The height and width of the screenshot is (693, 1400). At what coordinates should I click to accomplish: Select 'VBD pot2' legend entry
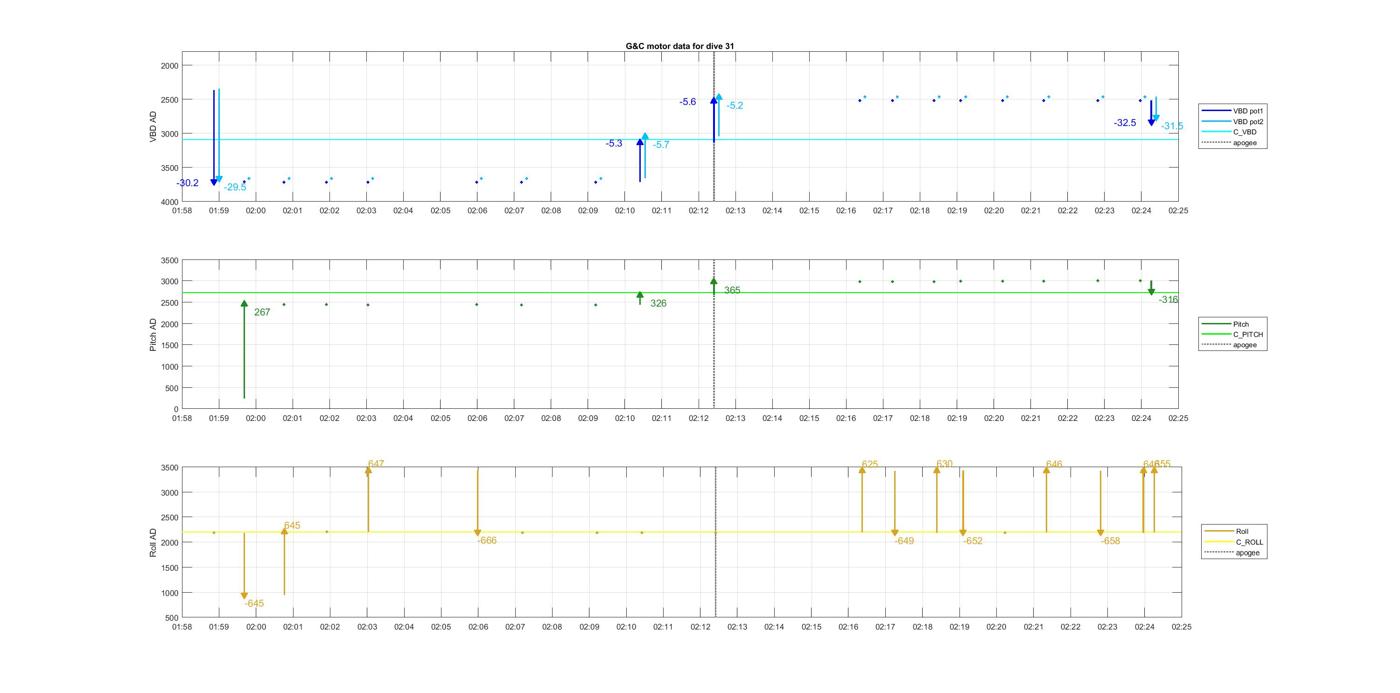point(1232,121)
